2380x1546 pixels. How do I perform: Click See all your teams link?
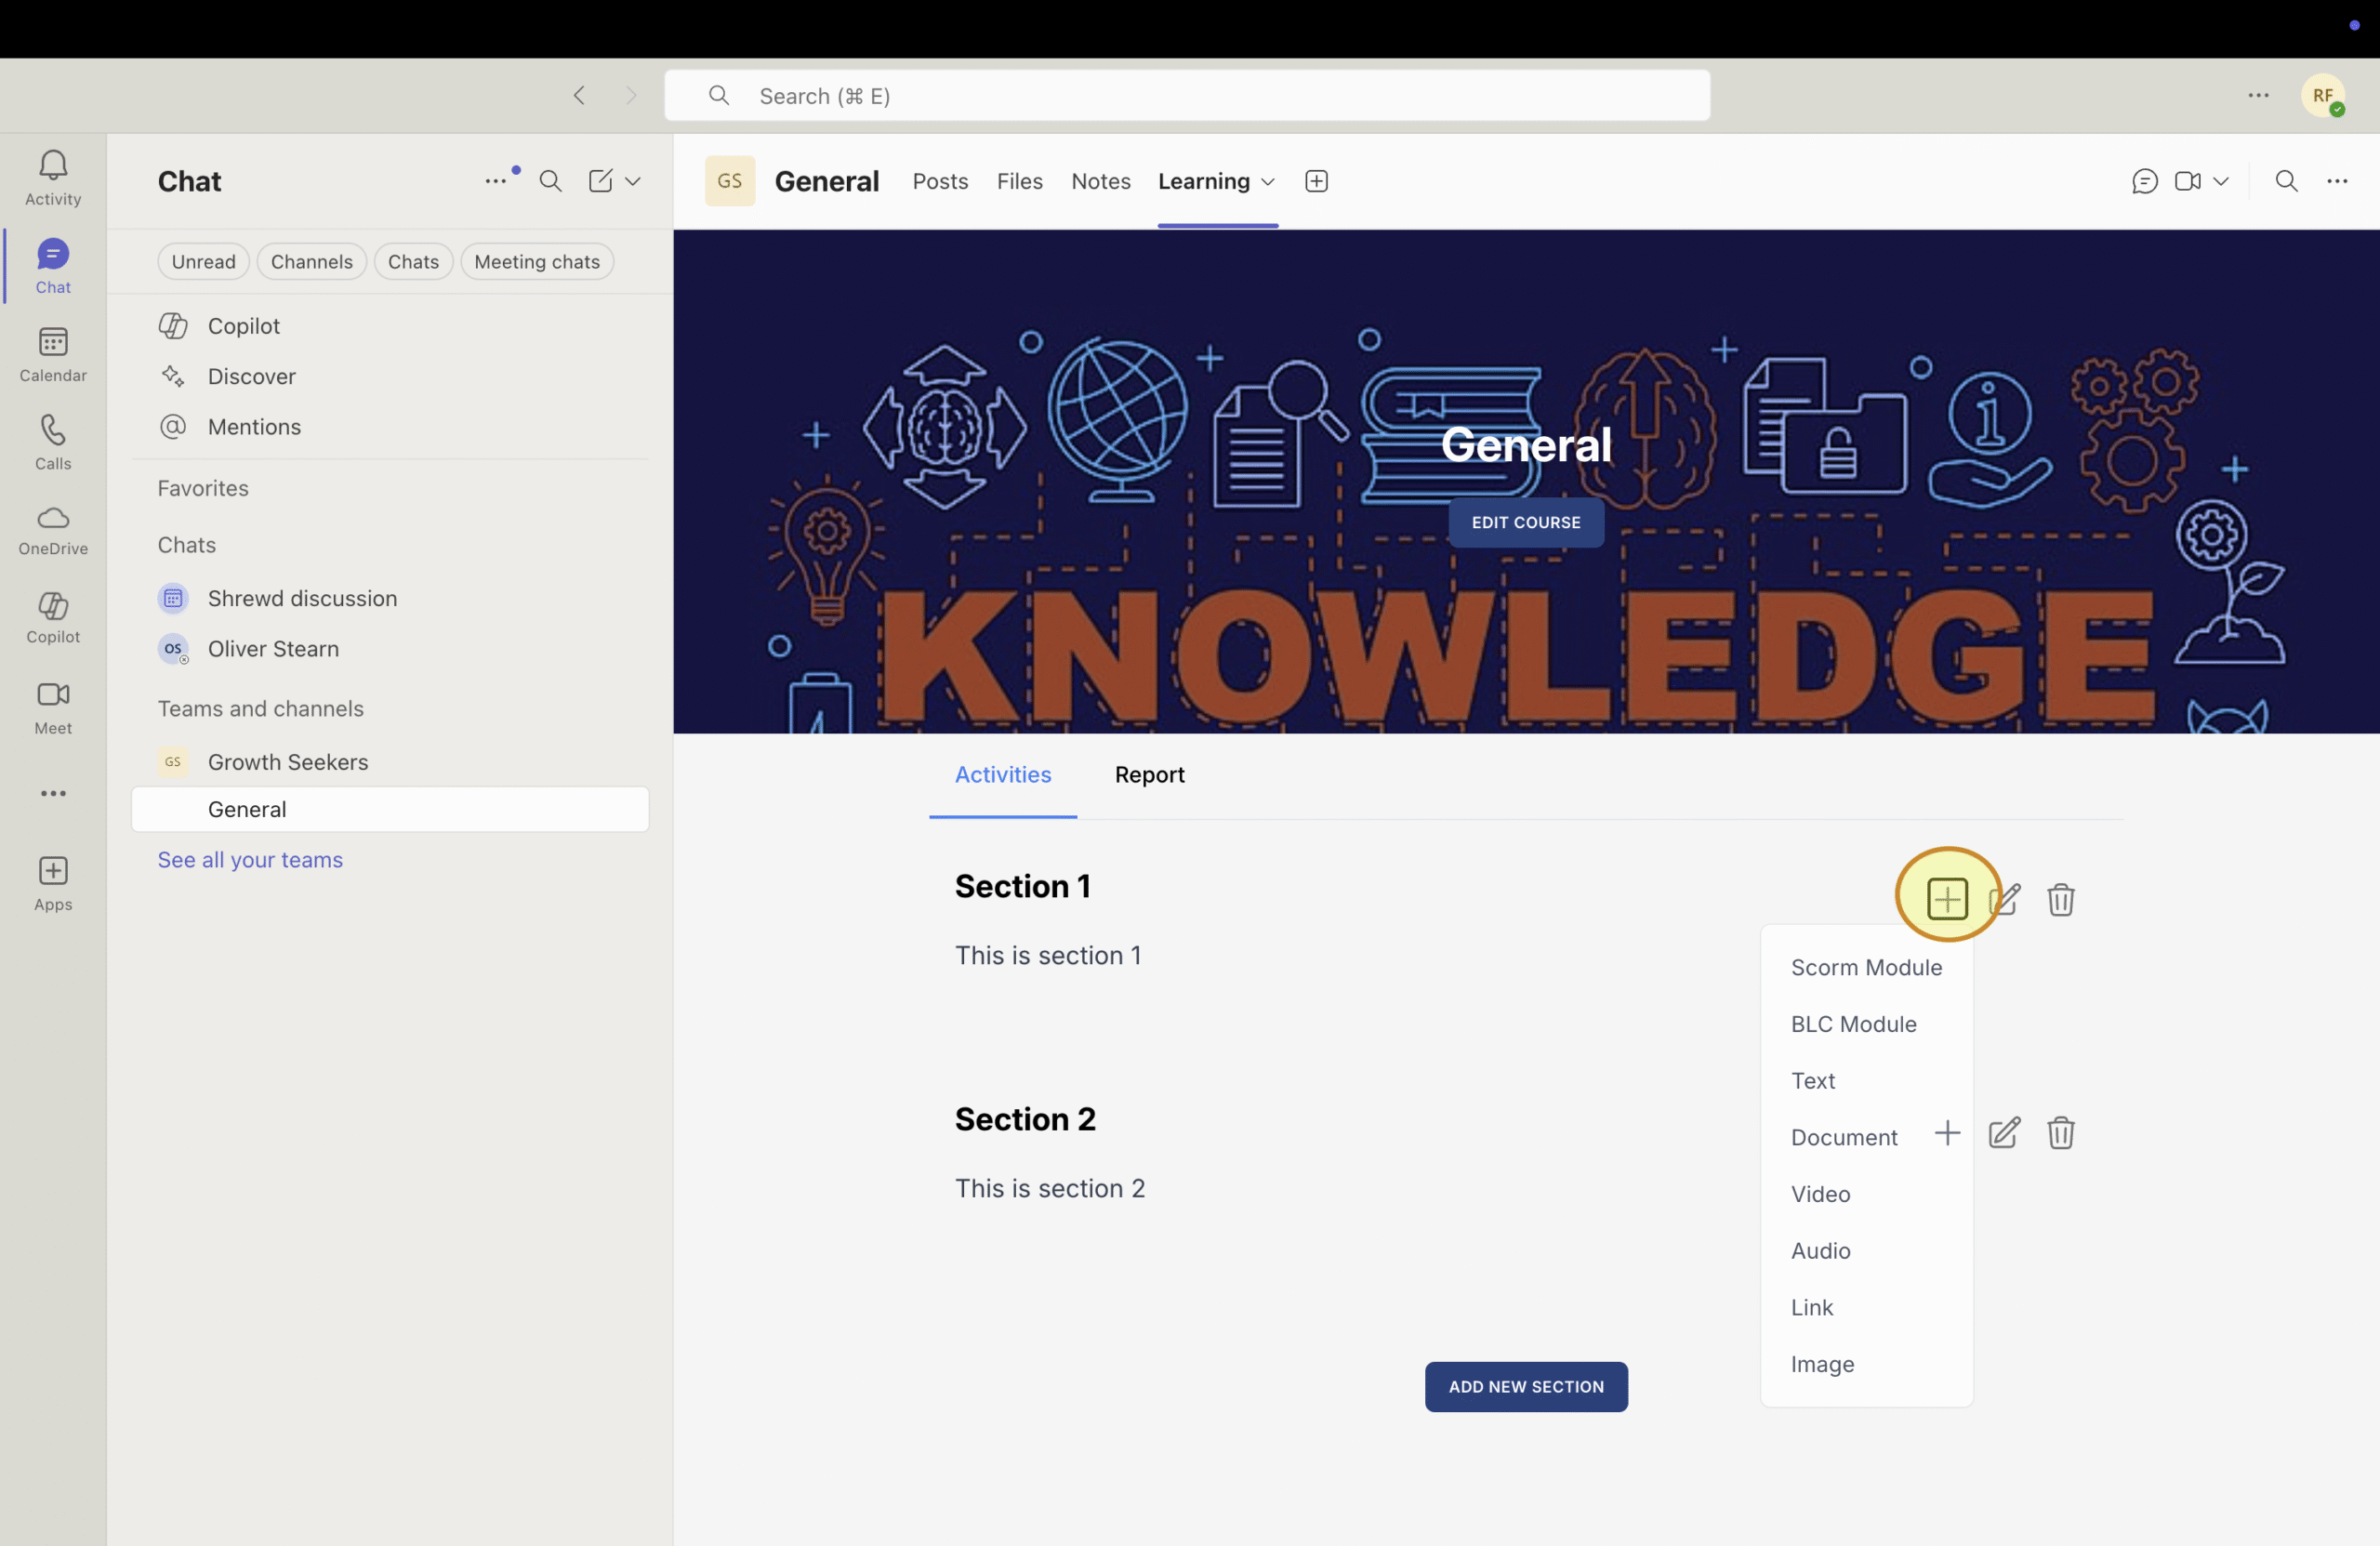tap(250, 860)
